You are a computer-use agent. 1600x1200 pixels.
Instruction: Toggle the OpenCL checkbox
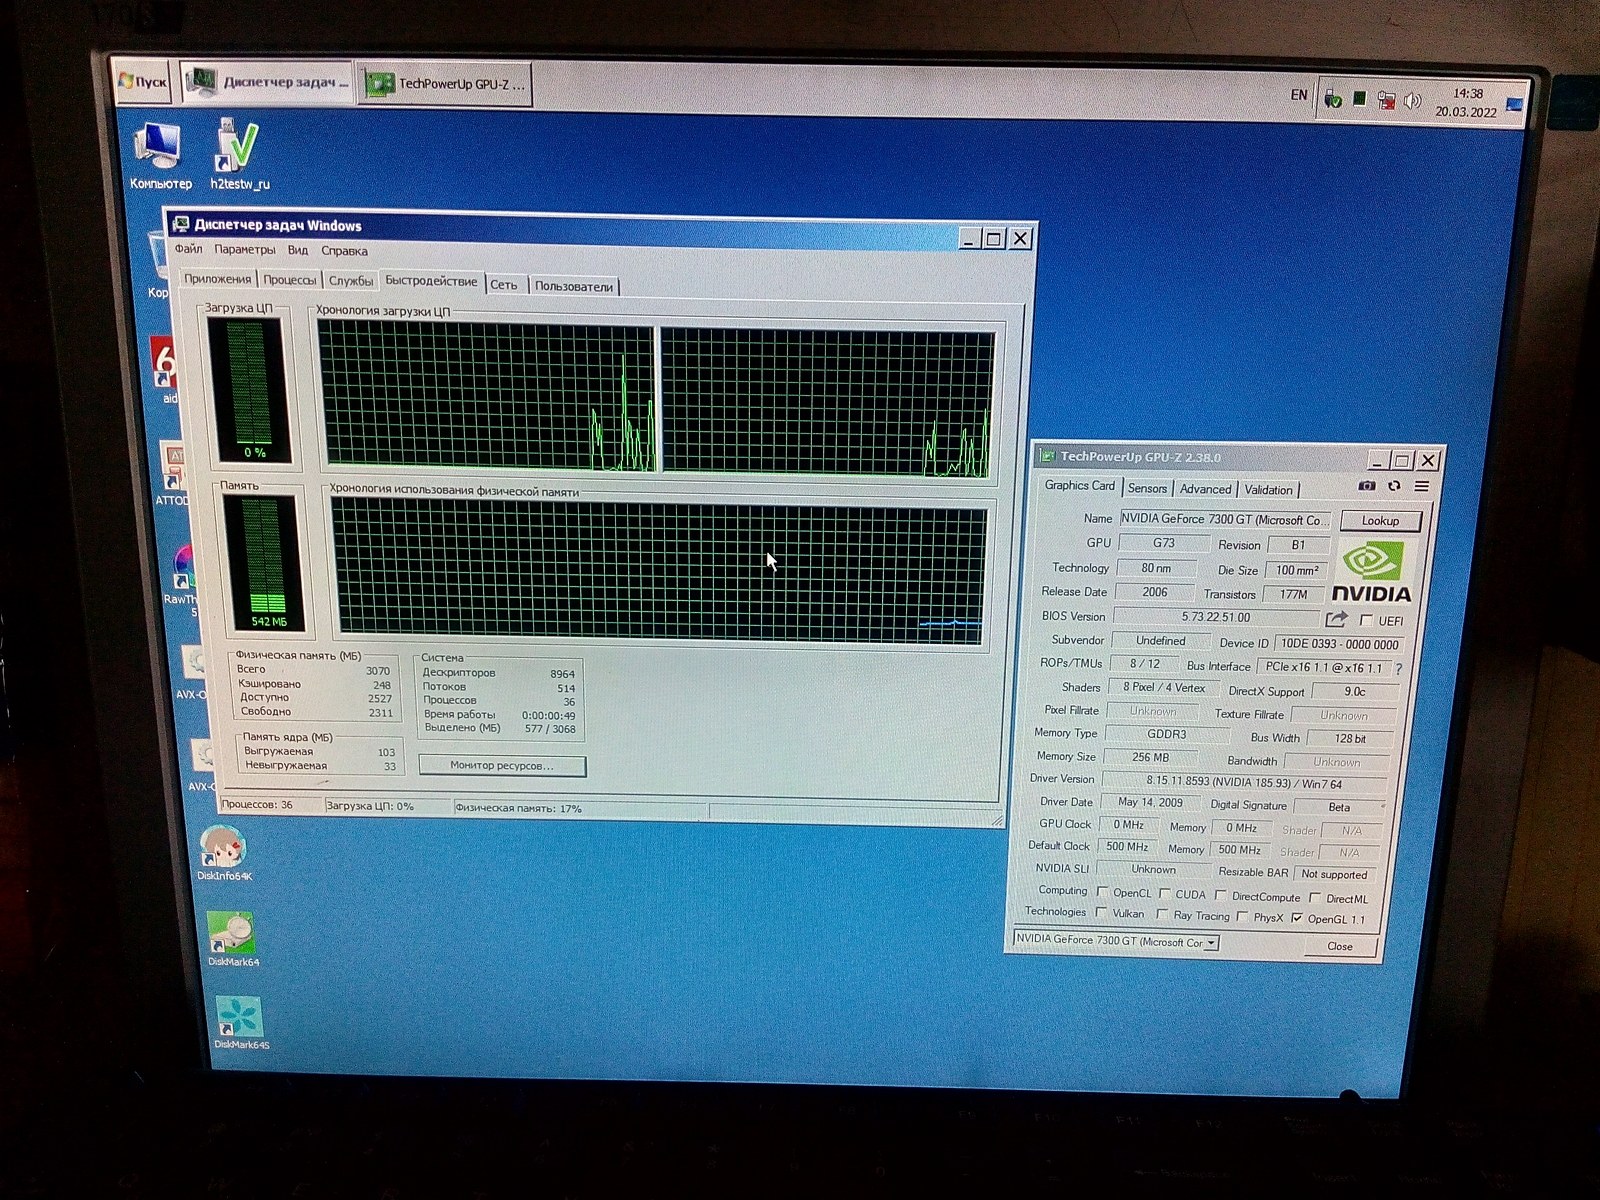click(x=1102, y=892)
